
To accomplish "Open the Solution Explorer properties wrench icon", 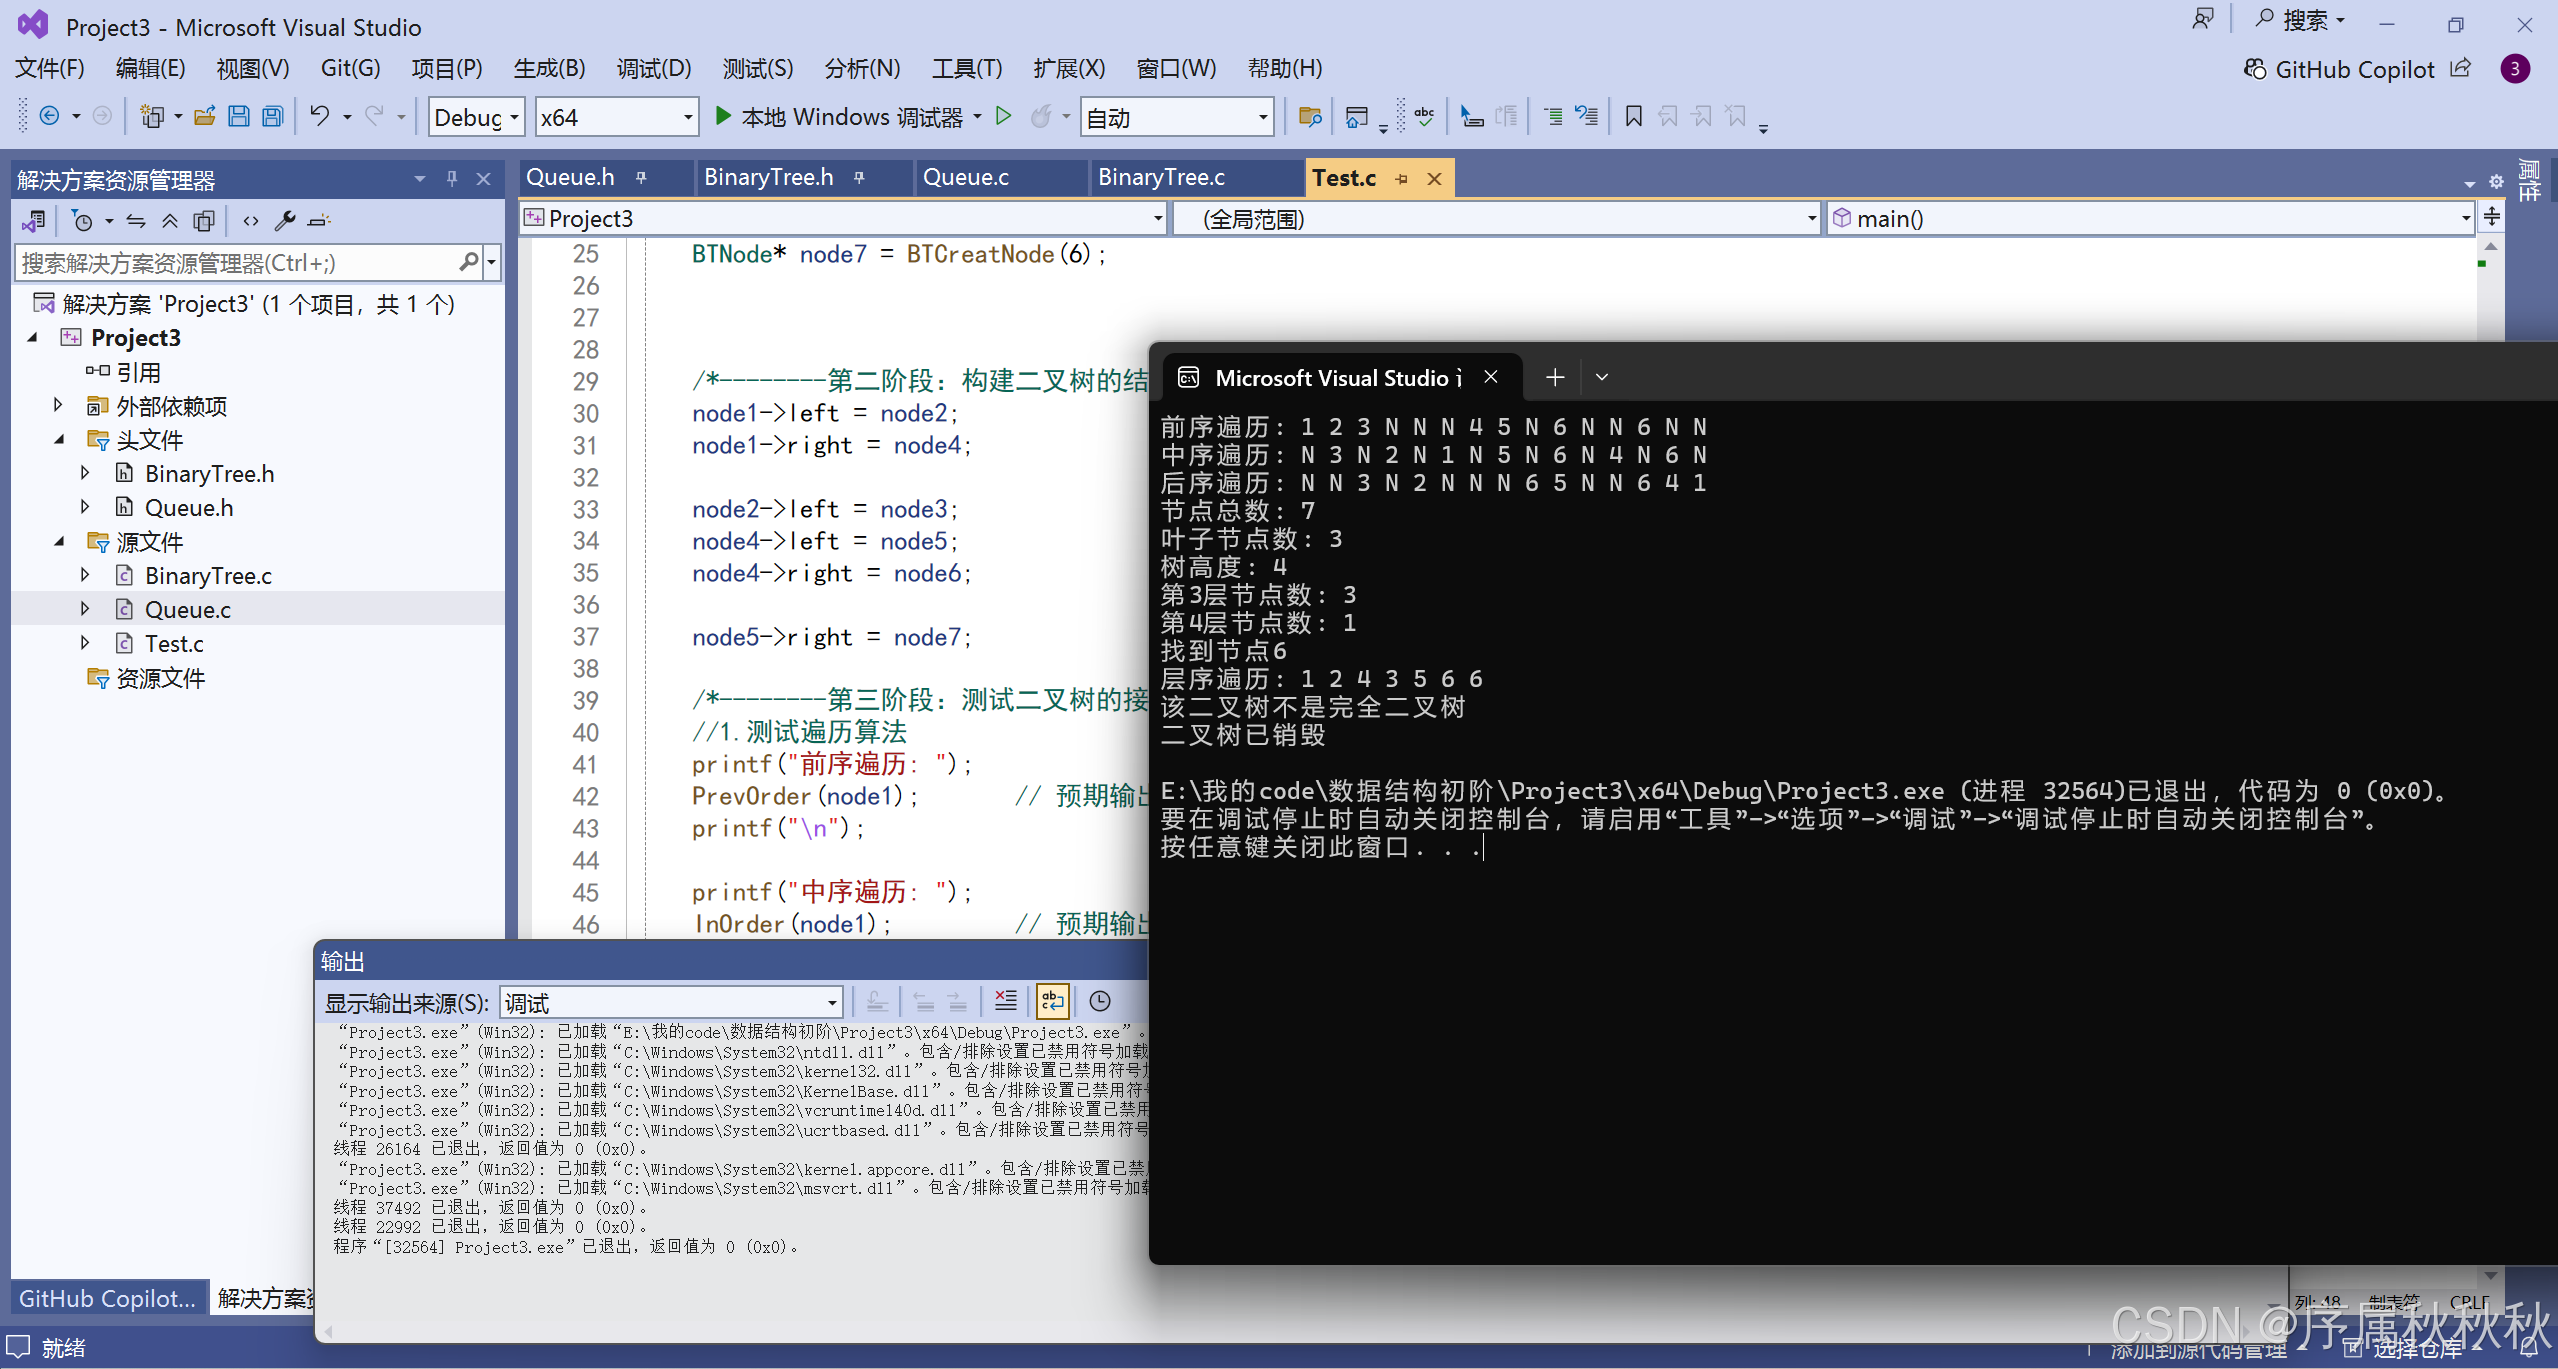I will coord(285,221).
